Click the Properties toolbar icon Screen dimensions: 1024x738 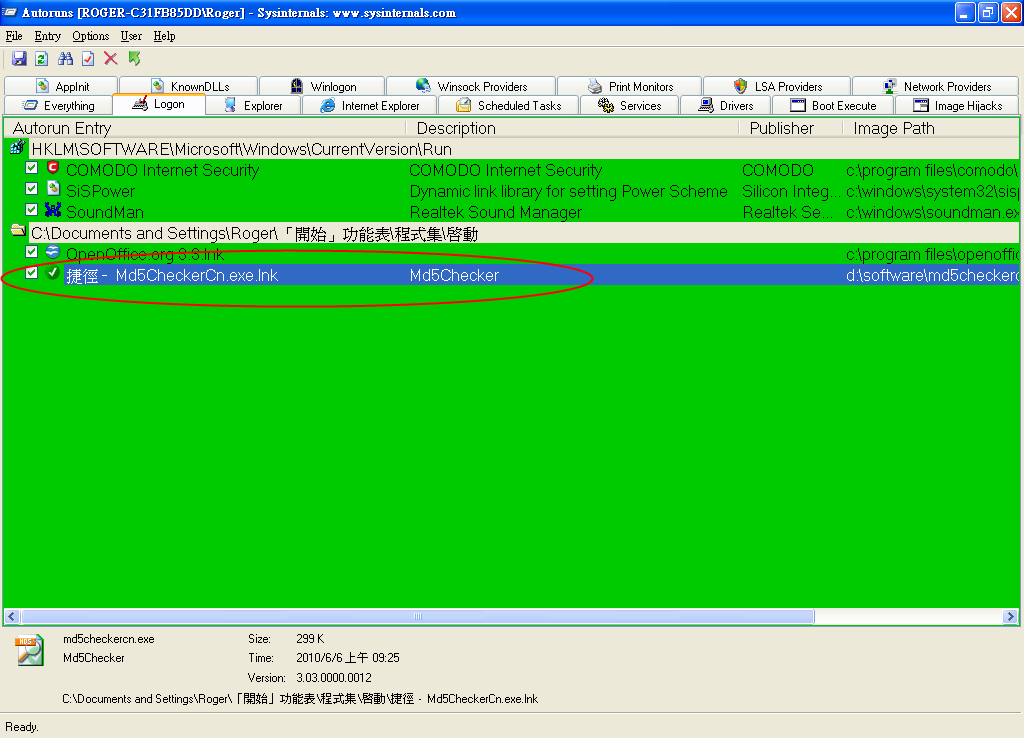pyautogui.click(x=88, y=59)
